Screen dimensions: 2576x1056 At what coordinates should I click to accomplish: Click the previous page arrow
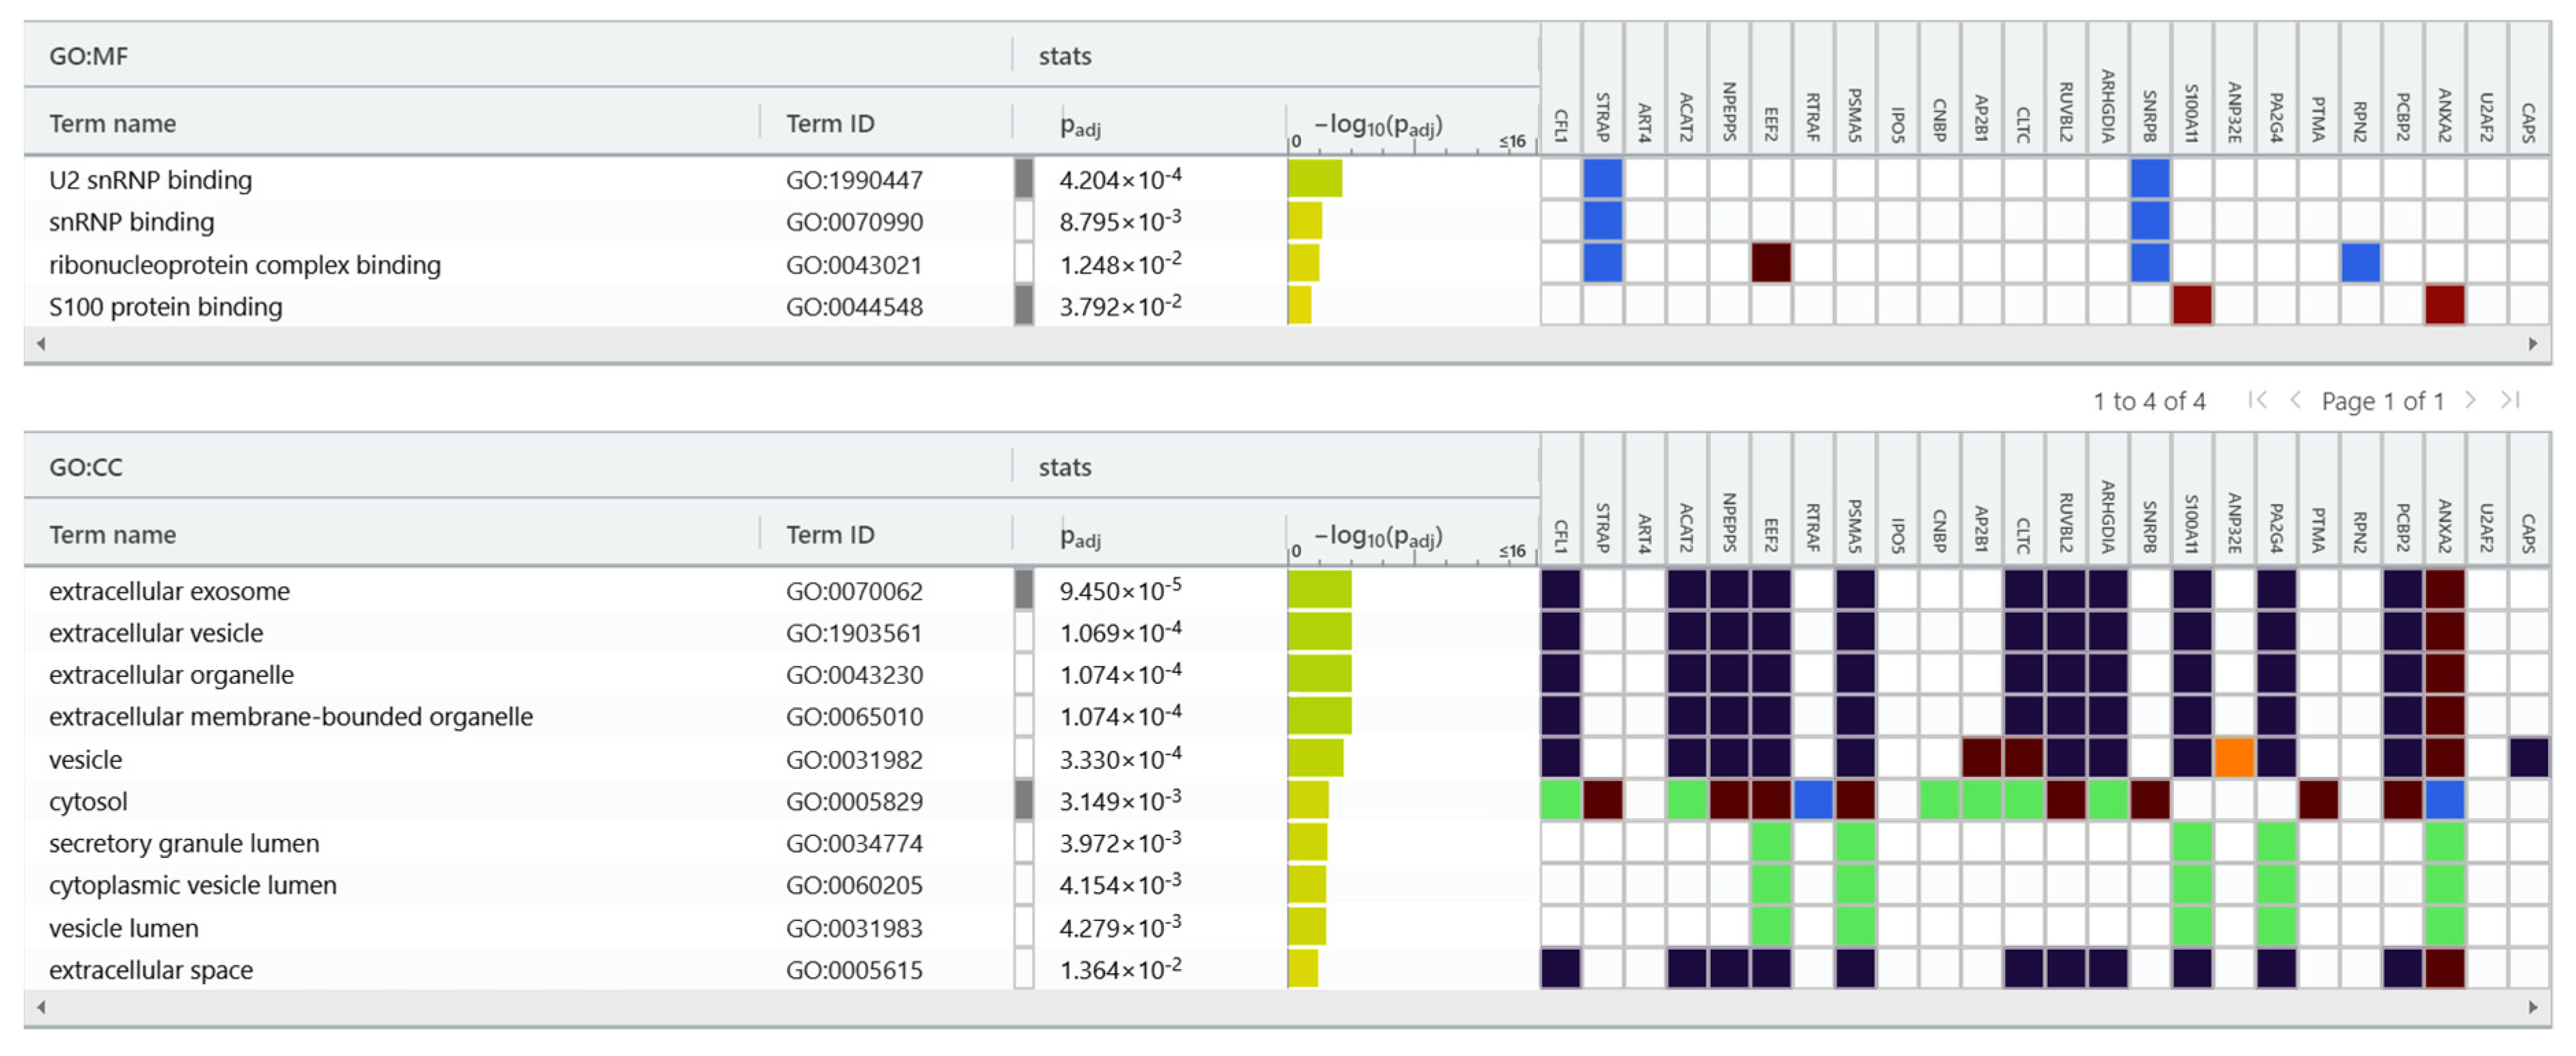(2296, 401)
